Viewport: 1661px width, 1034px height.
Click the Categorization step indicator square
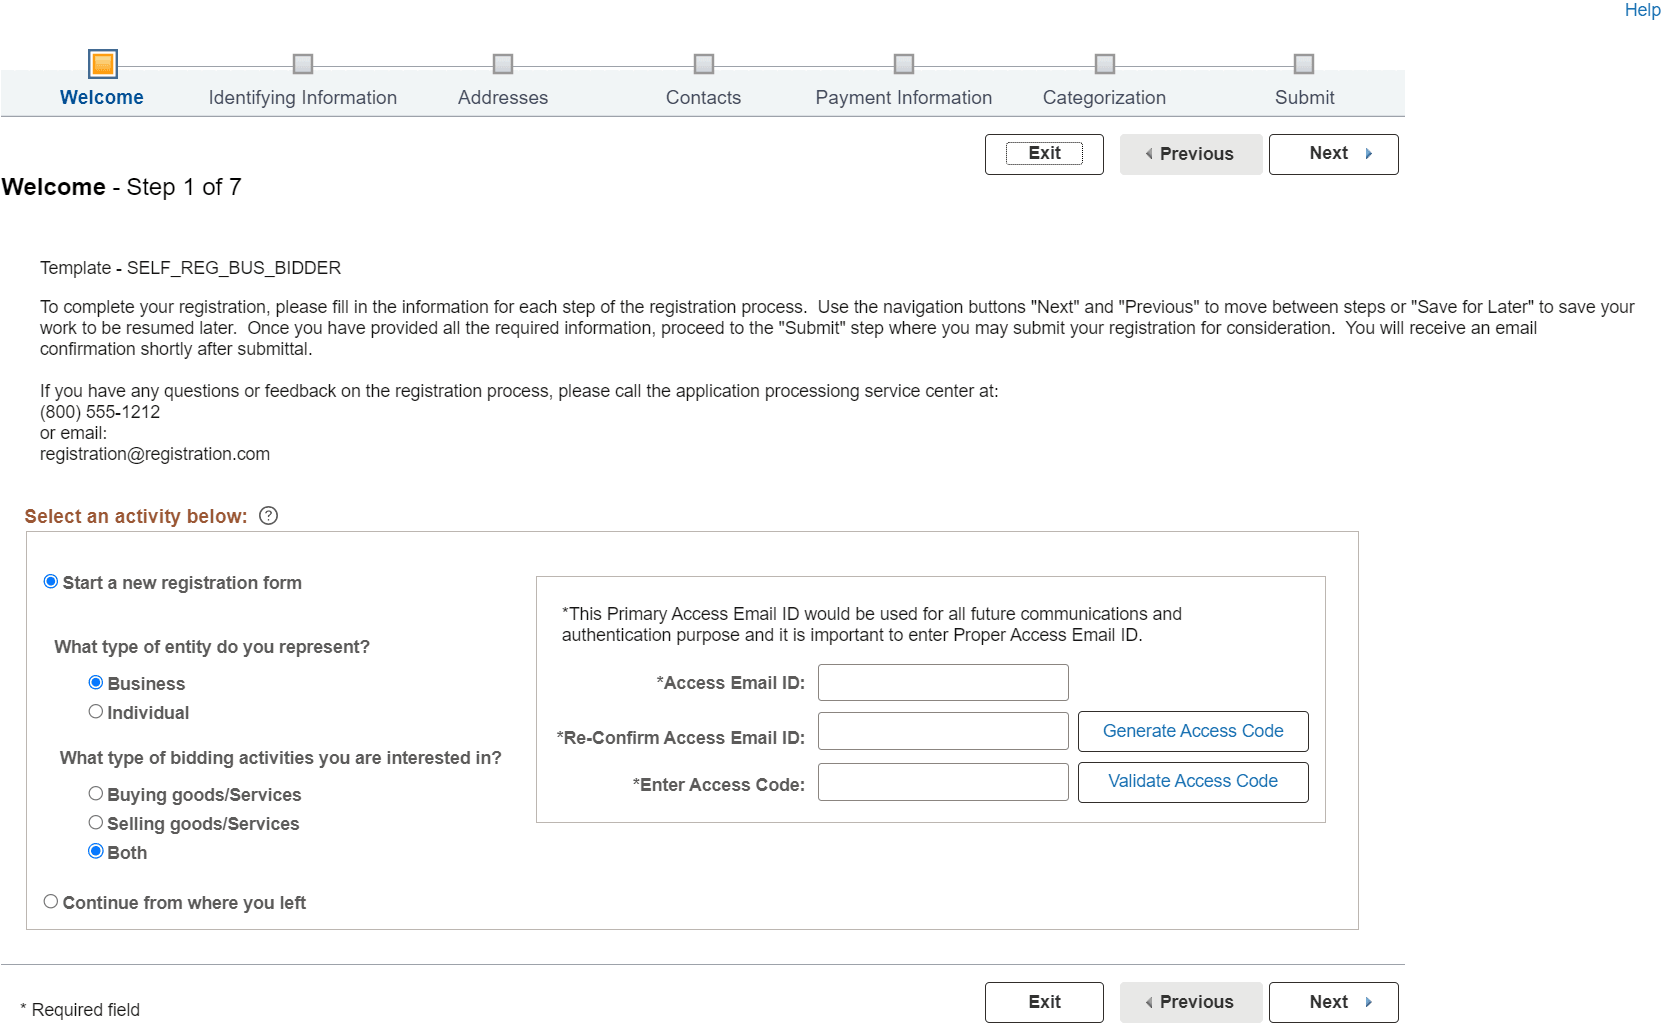pyautogui.click(x=1105, y=64)
